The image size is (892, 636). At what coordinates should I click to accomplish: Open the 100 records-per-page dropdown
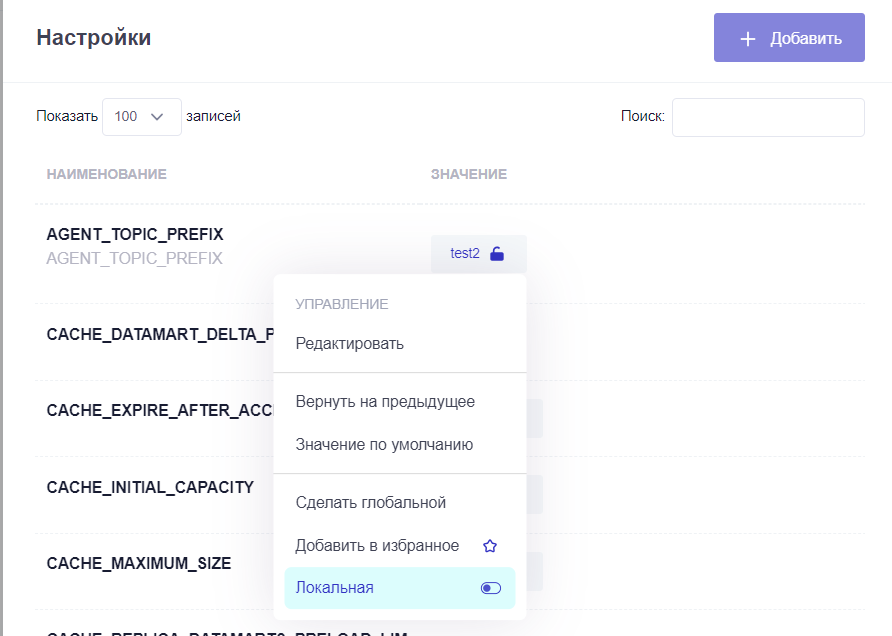coord(141,116)
